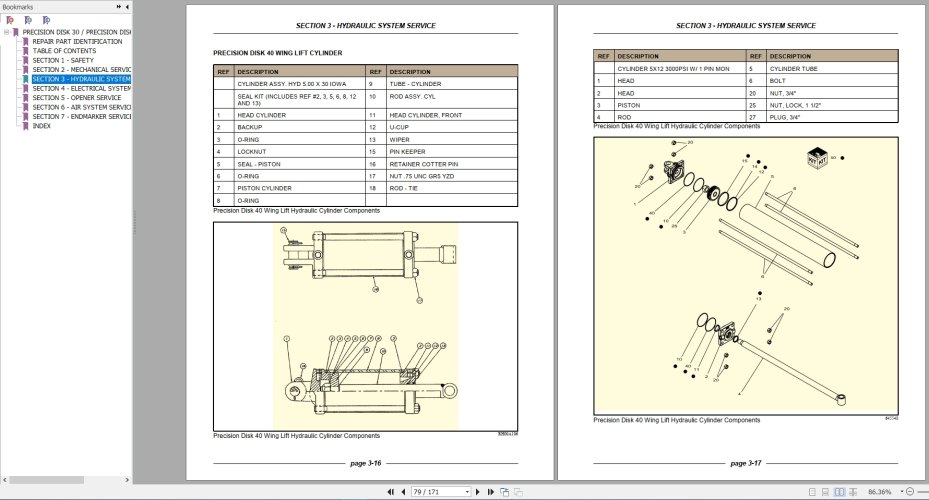
Task: Expand the Bookmarks panel with double arrow
Action: 118,7
